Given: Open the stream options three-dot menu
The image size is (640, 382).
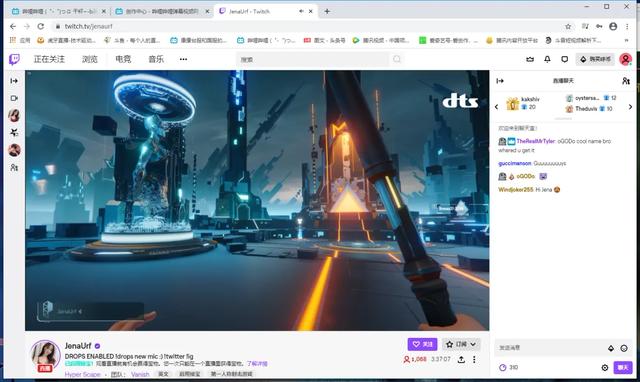Looking at the screenshot, I should click(x=474, y=359).
